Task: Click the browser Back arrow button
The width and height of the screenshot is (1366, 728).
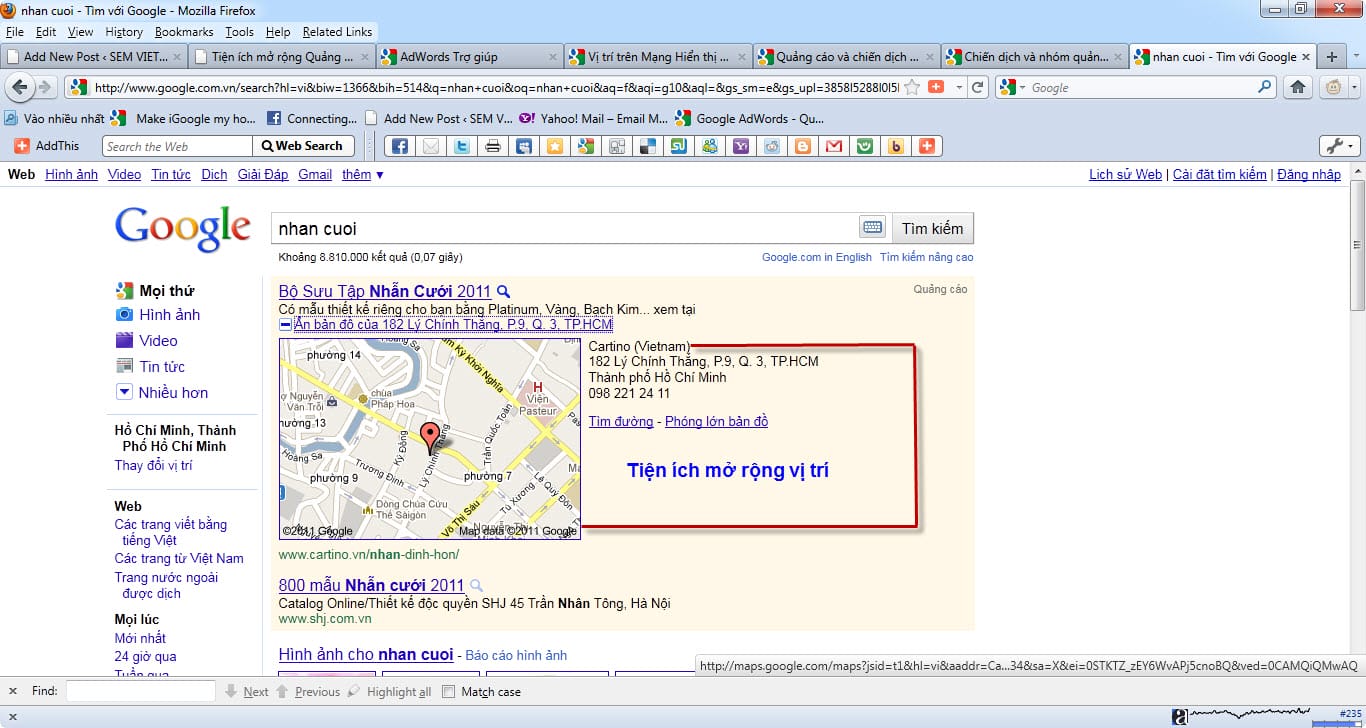Action: tap(20, 87)
